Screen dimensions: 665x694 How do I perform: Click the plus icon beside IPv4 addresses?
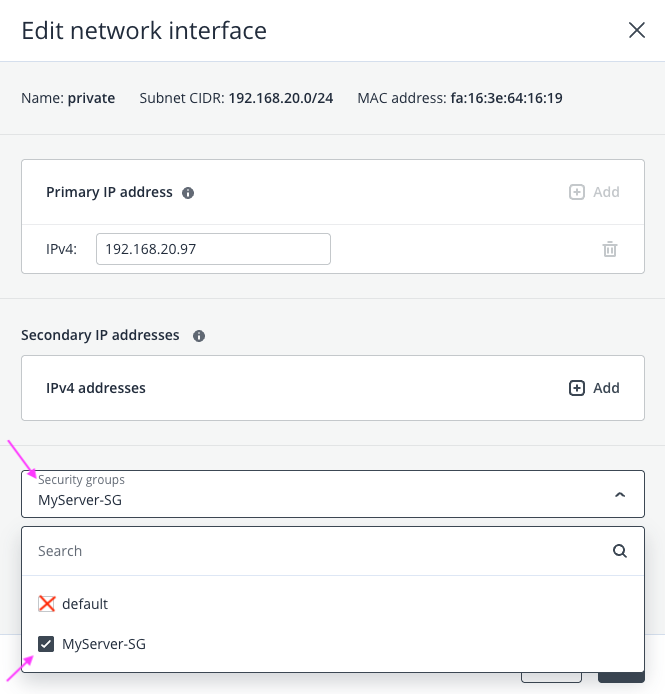point(577,388)
